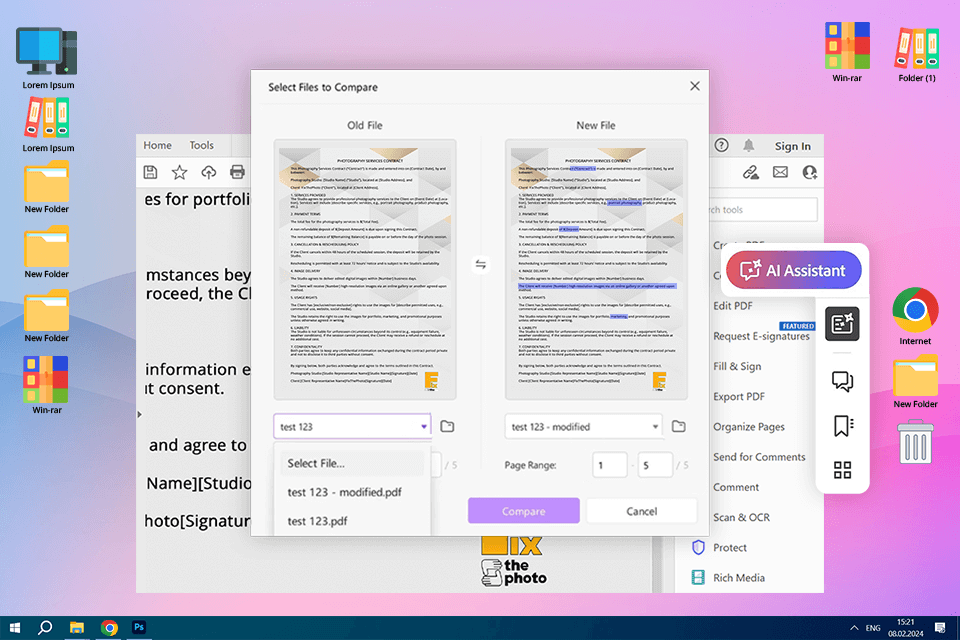The image size is (960, 640).
Task: Click the Rich Media film icon
Action: pyautogui.click(x=698, y=577)
